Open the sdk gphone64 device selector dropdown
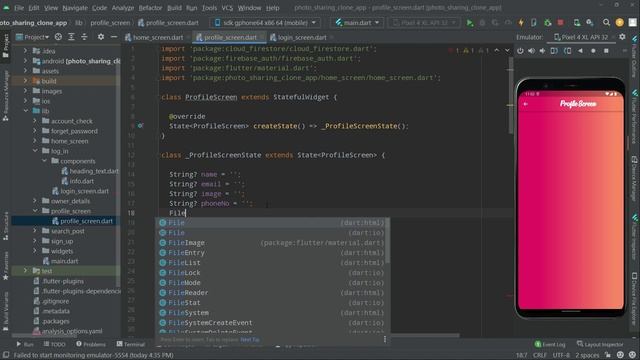 265,23
